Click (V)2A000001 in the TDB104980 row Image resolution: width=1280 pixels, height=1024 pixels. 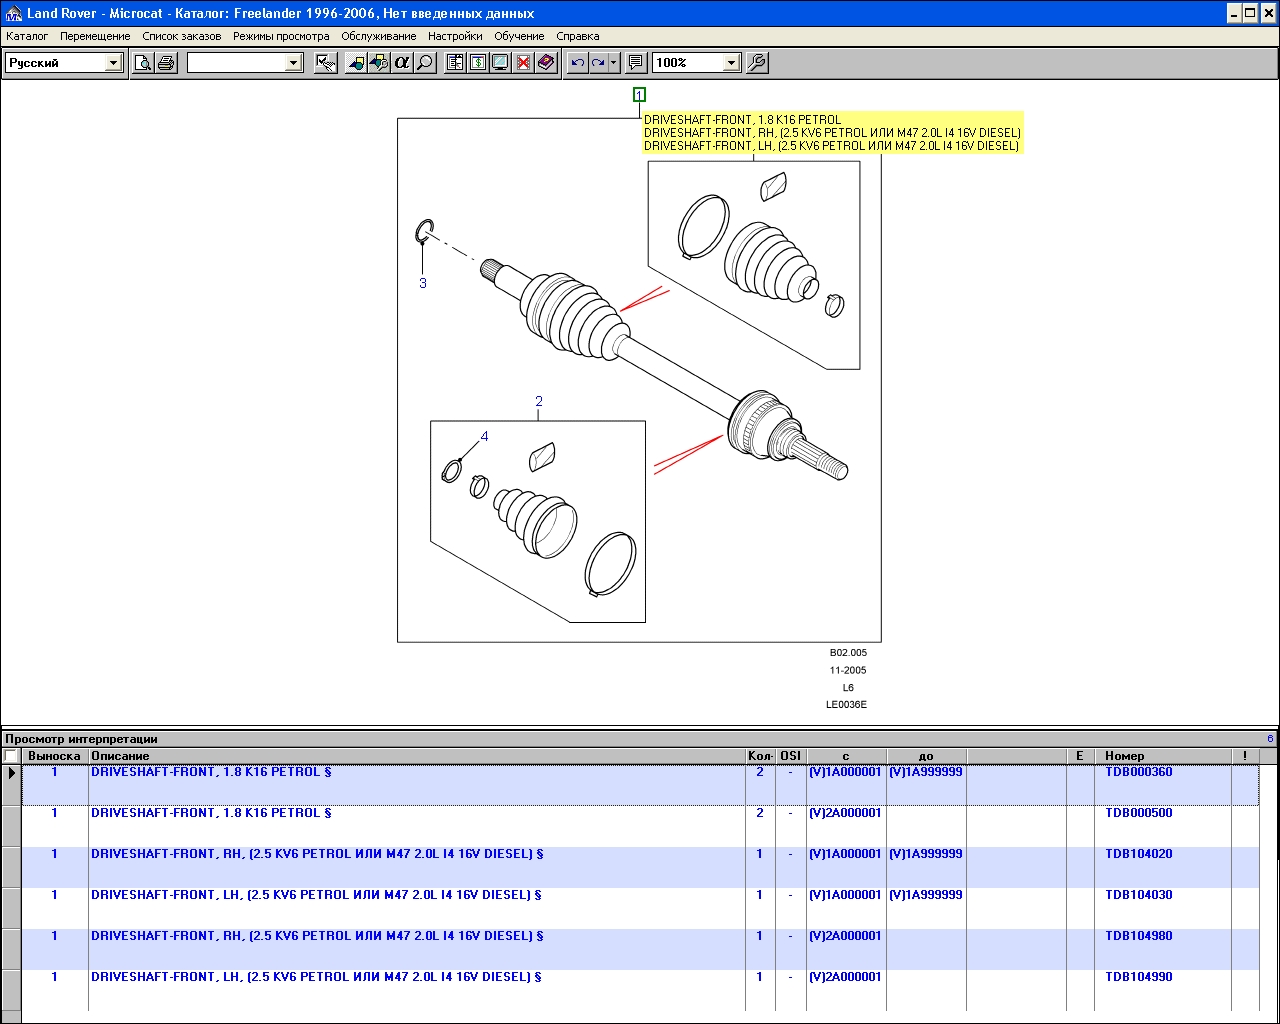(845, 936)
